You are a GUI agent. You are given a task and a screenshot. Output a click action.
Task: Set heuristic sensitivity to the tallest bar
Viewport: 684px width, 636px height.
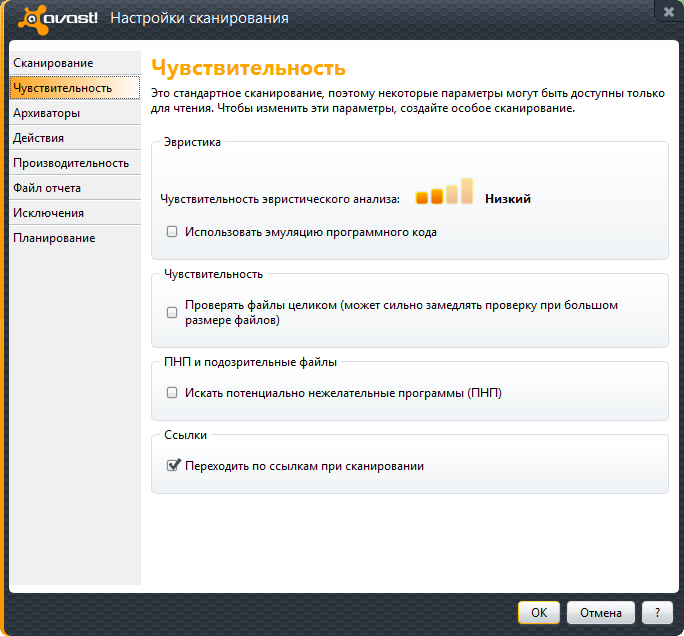[467, 190]
